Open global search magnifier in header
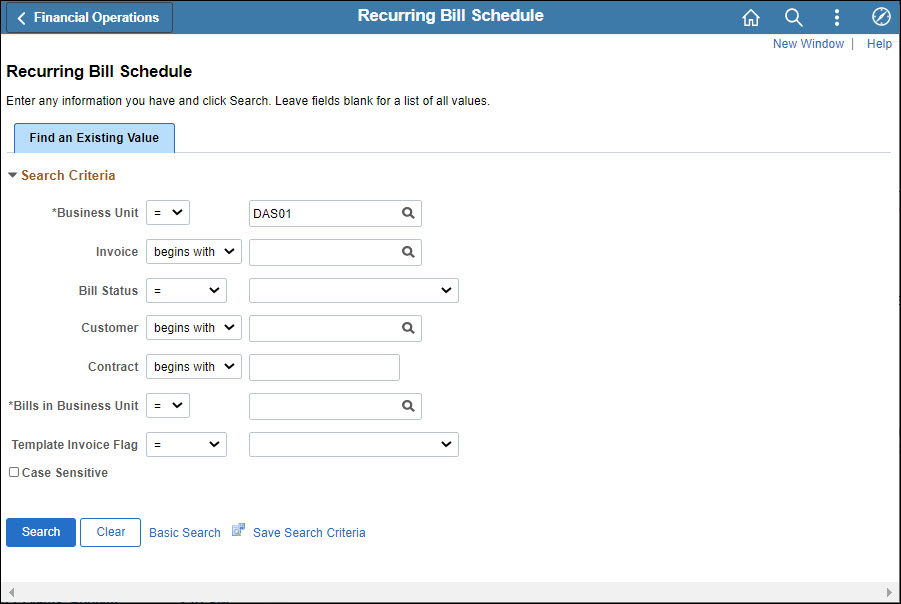This screenshot has height=604, width=901. click(x=794, y=17)
